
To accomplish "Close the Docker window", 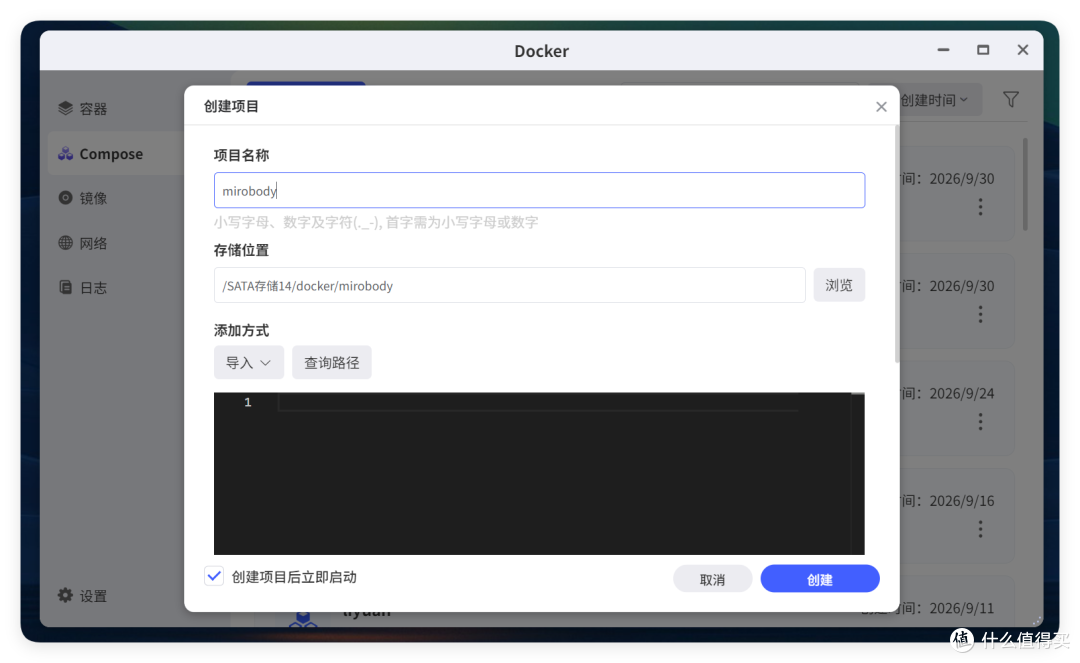I will point(1023,50).
